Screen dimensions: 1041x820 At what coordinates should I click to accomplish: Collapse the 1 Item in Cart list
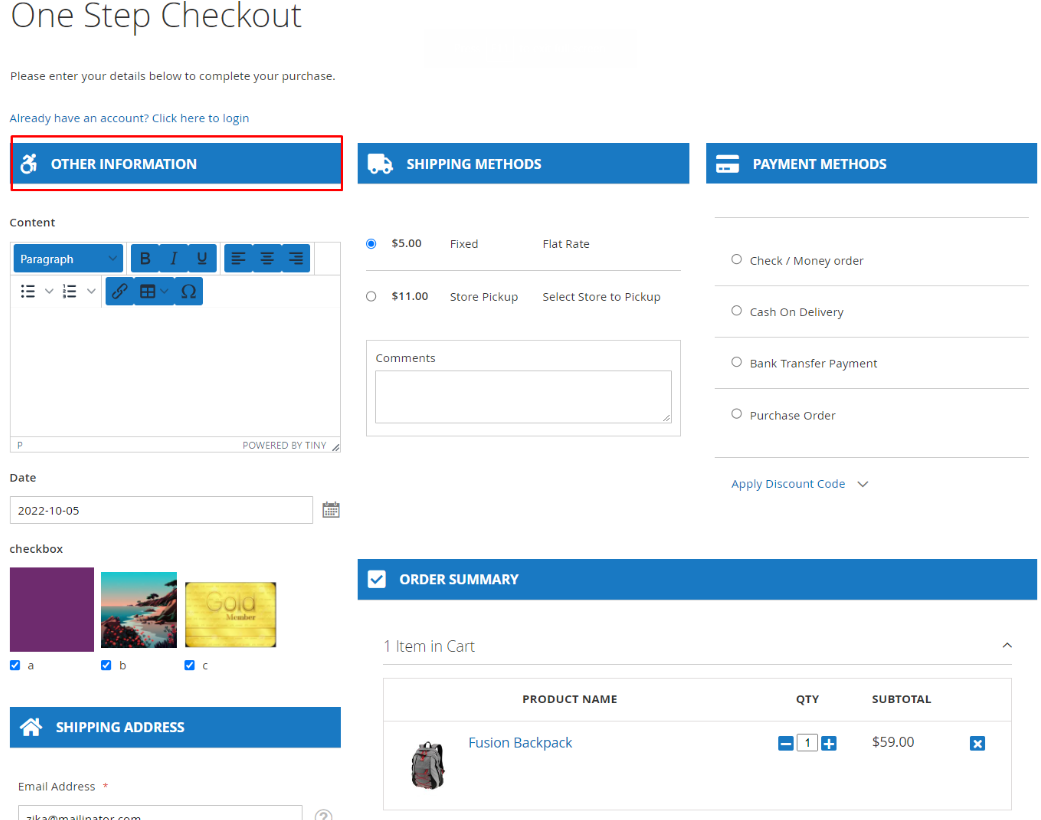(x=1006, y=646)
